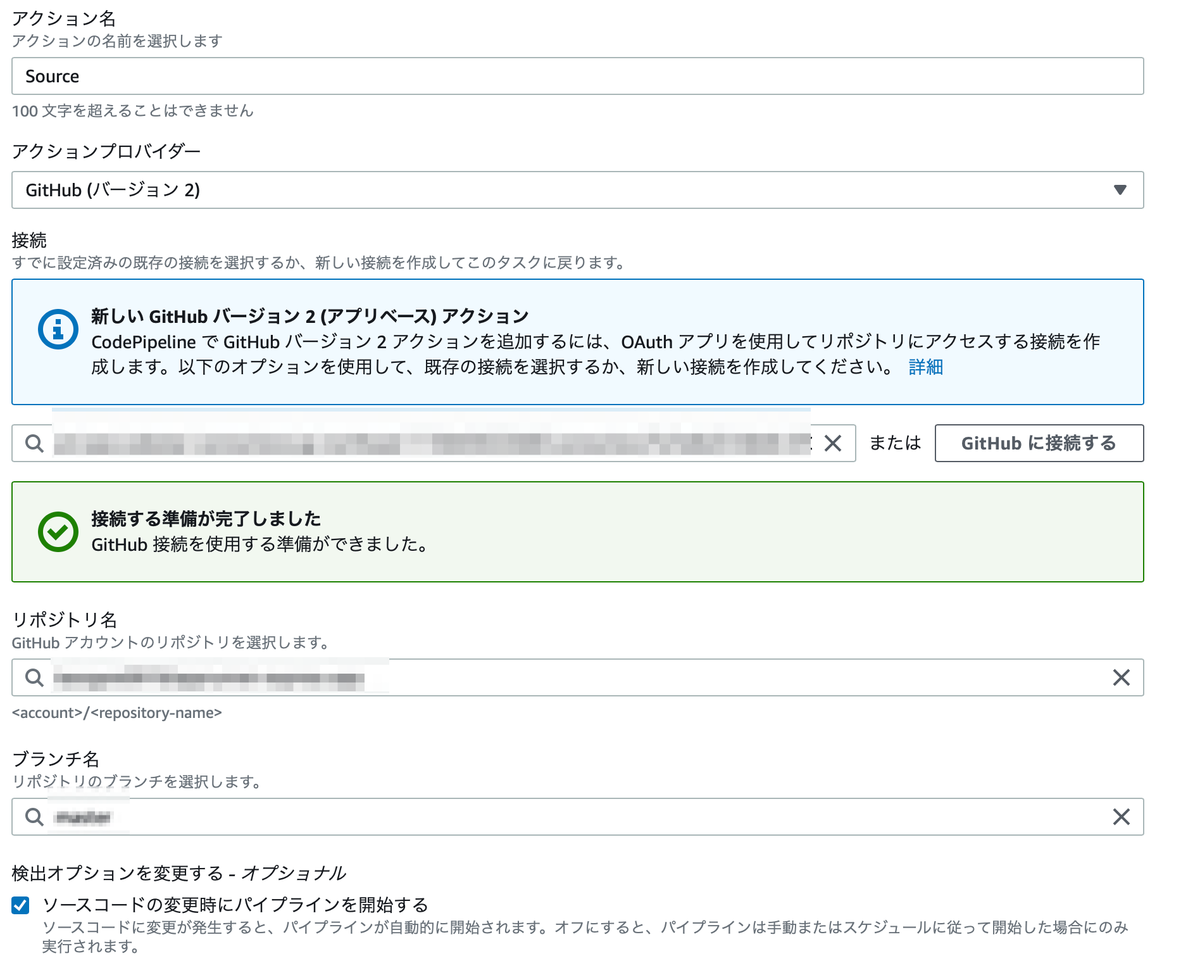Click the magnifier icon in connection field
The height and width of the screenshot is (975, 1200).
coord(34,443)
